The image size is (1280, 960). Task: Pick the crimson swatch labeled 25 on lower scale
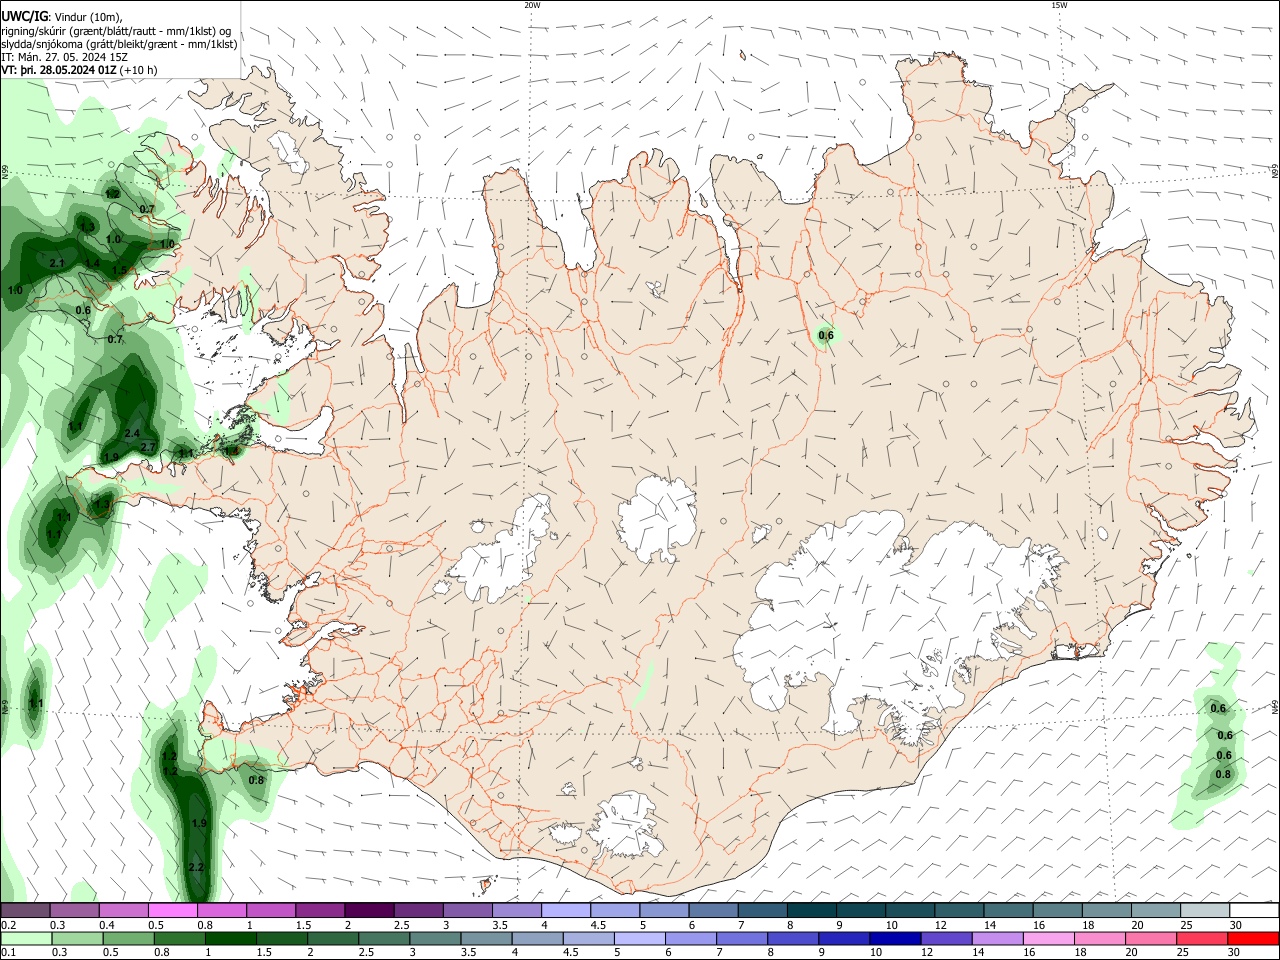[x=1202, y=938]
